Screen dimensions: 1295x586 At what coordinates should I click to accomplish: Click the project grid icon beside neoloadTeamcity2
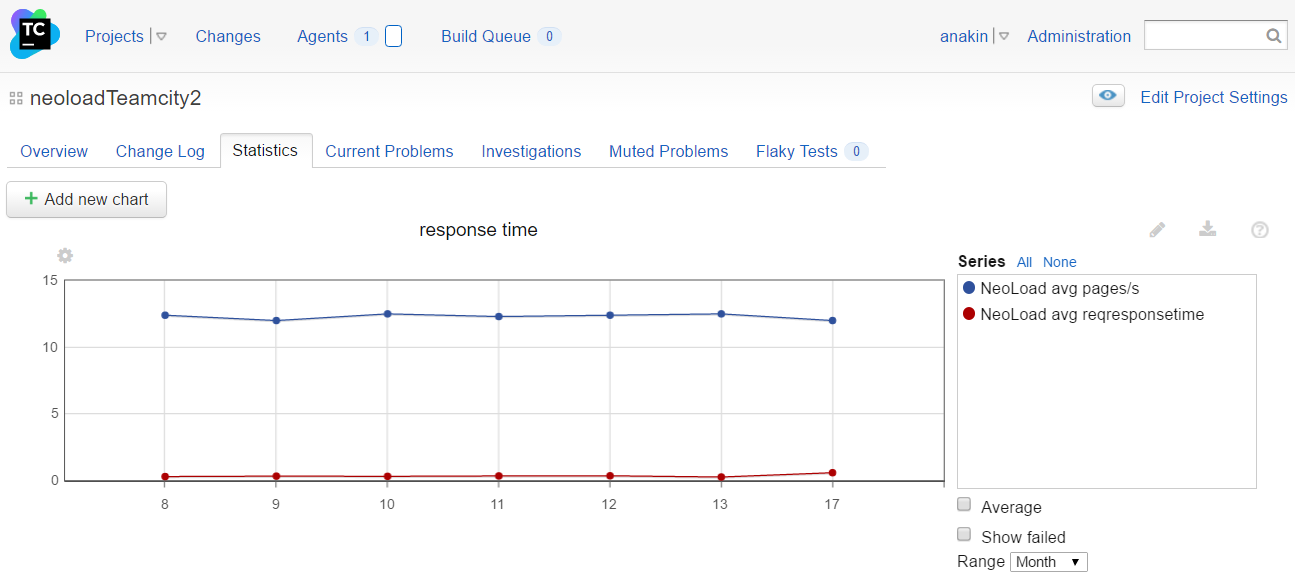click(16, 98)
